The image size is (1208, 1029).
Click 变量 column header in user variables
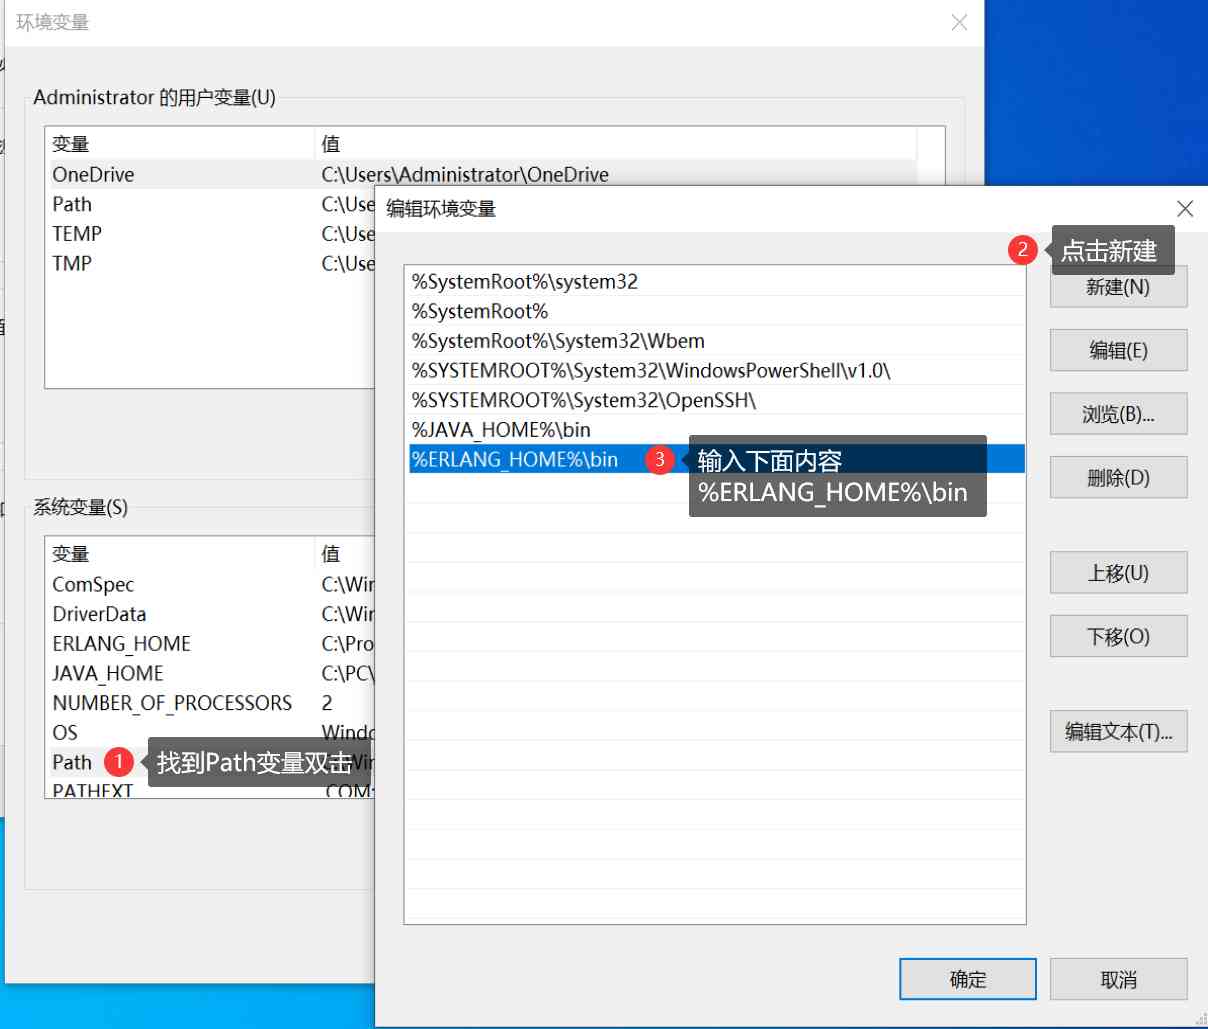181,144
